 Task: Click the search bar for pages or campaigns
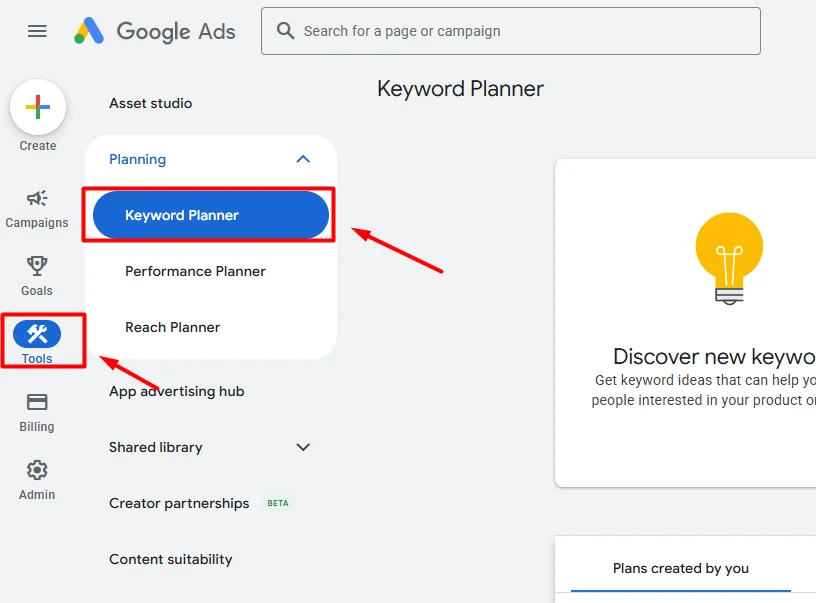[510, 31]
